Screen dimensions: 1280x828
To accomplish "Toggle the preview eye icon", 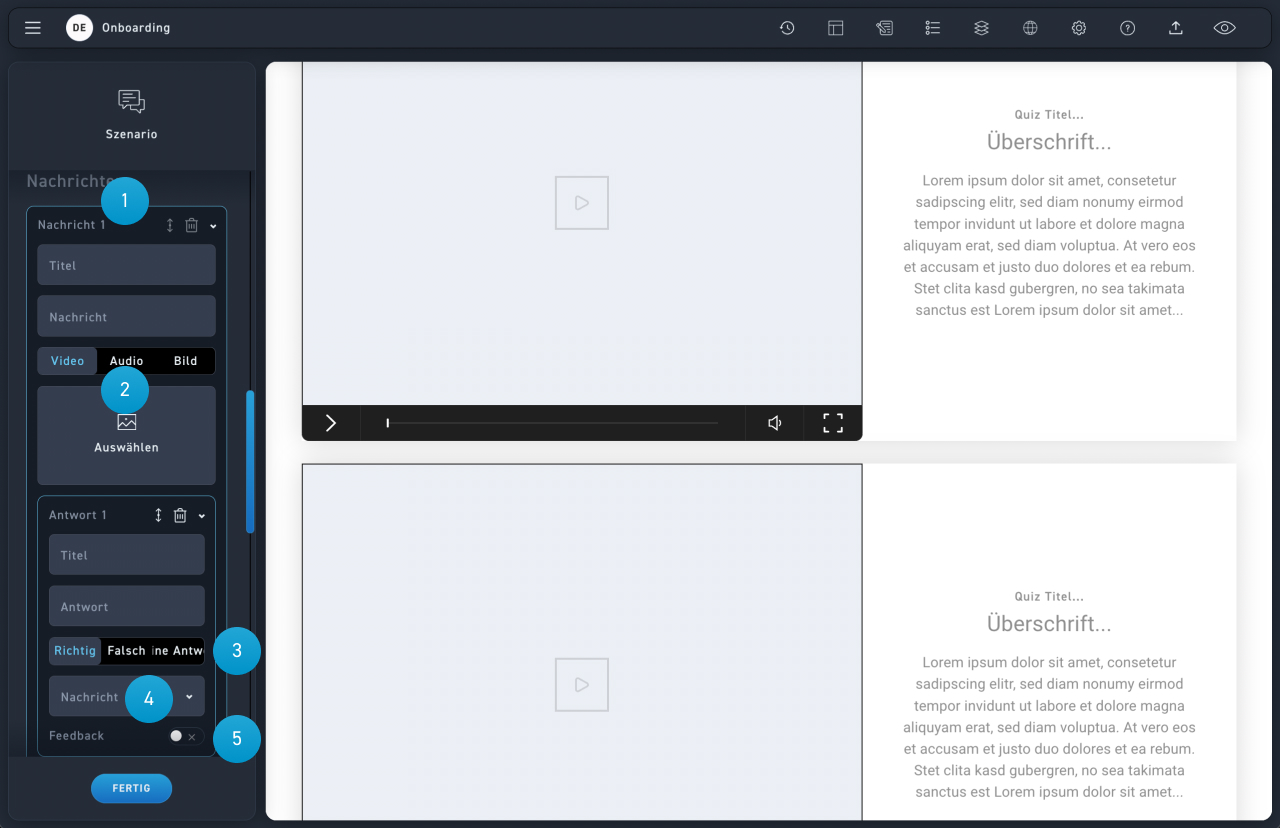I will point(1224,28).
